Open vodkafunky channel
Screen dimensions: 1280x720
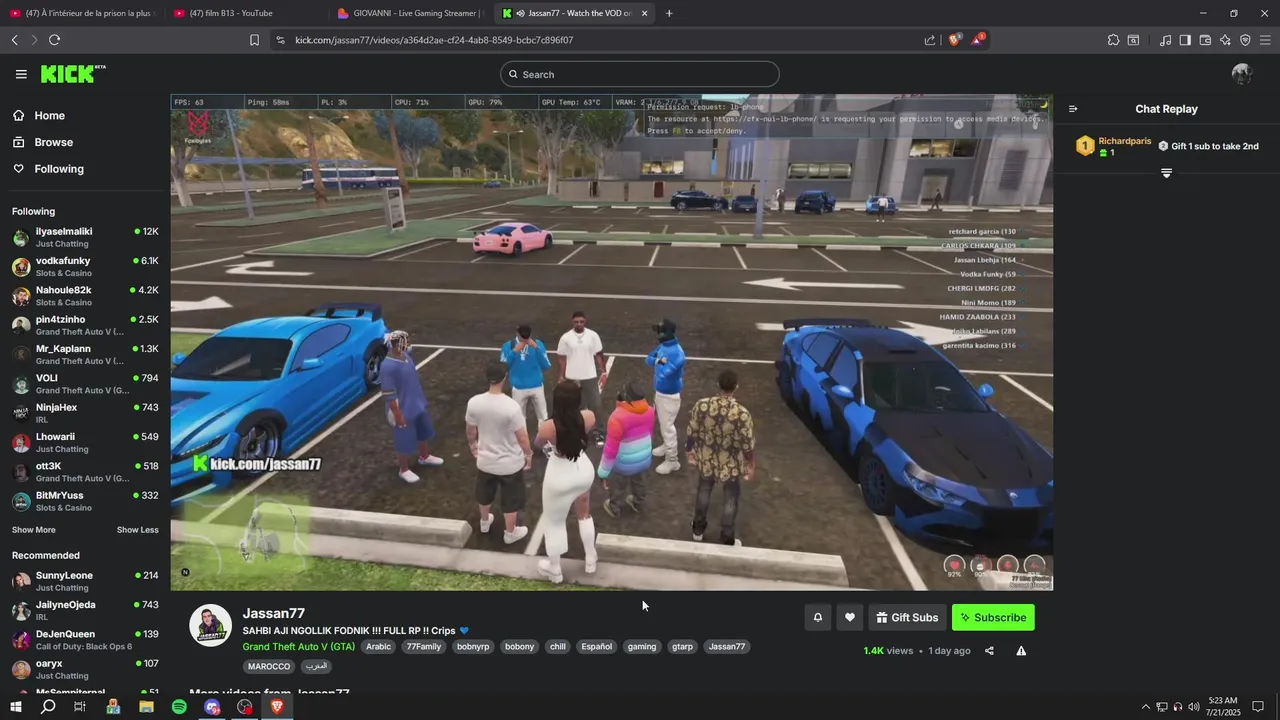click(x=85, y=266)
